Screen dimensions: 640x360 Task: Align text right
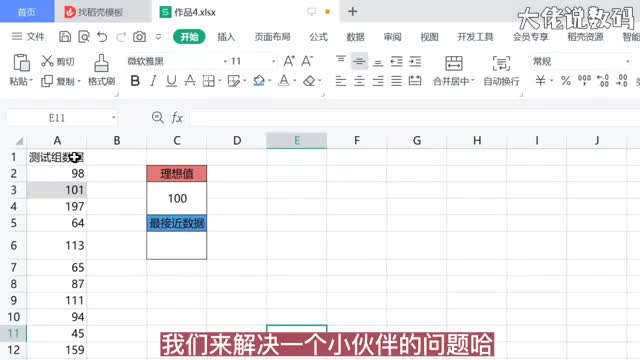[x=378, y=81]
